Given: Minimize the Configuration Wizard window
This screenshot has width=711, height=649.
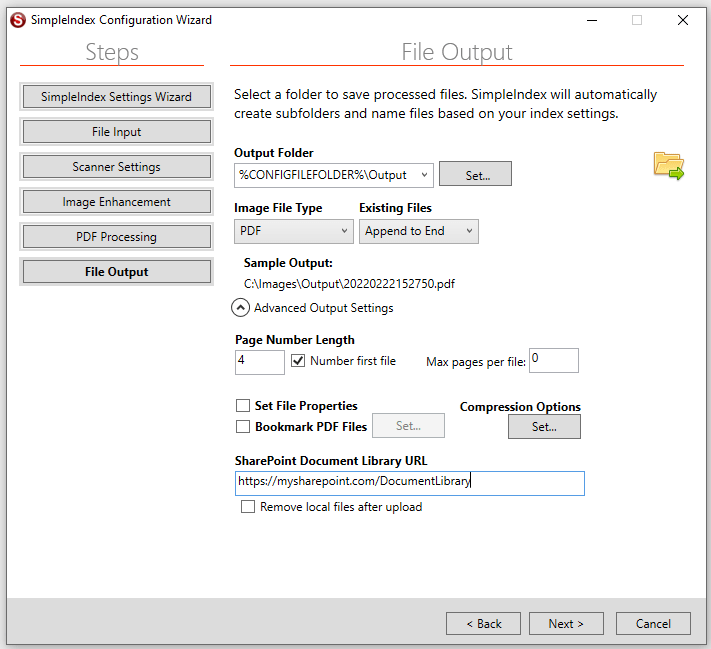Looking at the screenshot, I should (592, 20).
